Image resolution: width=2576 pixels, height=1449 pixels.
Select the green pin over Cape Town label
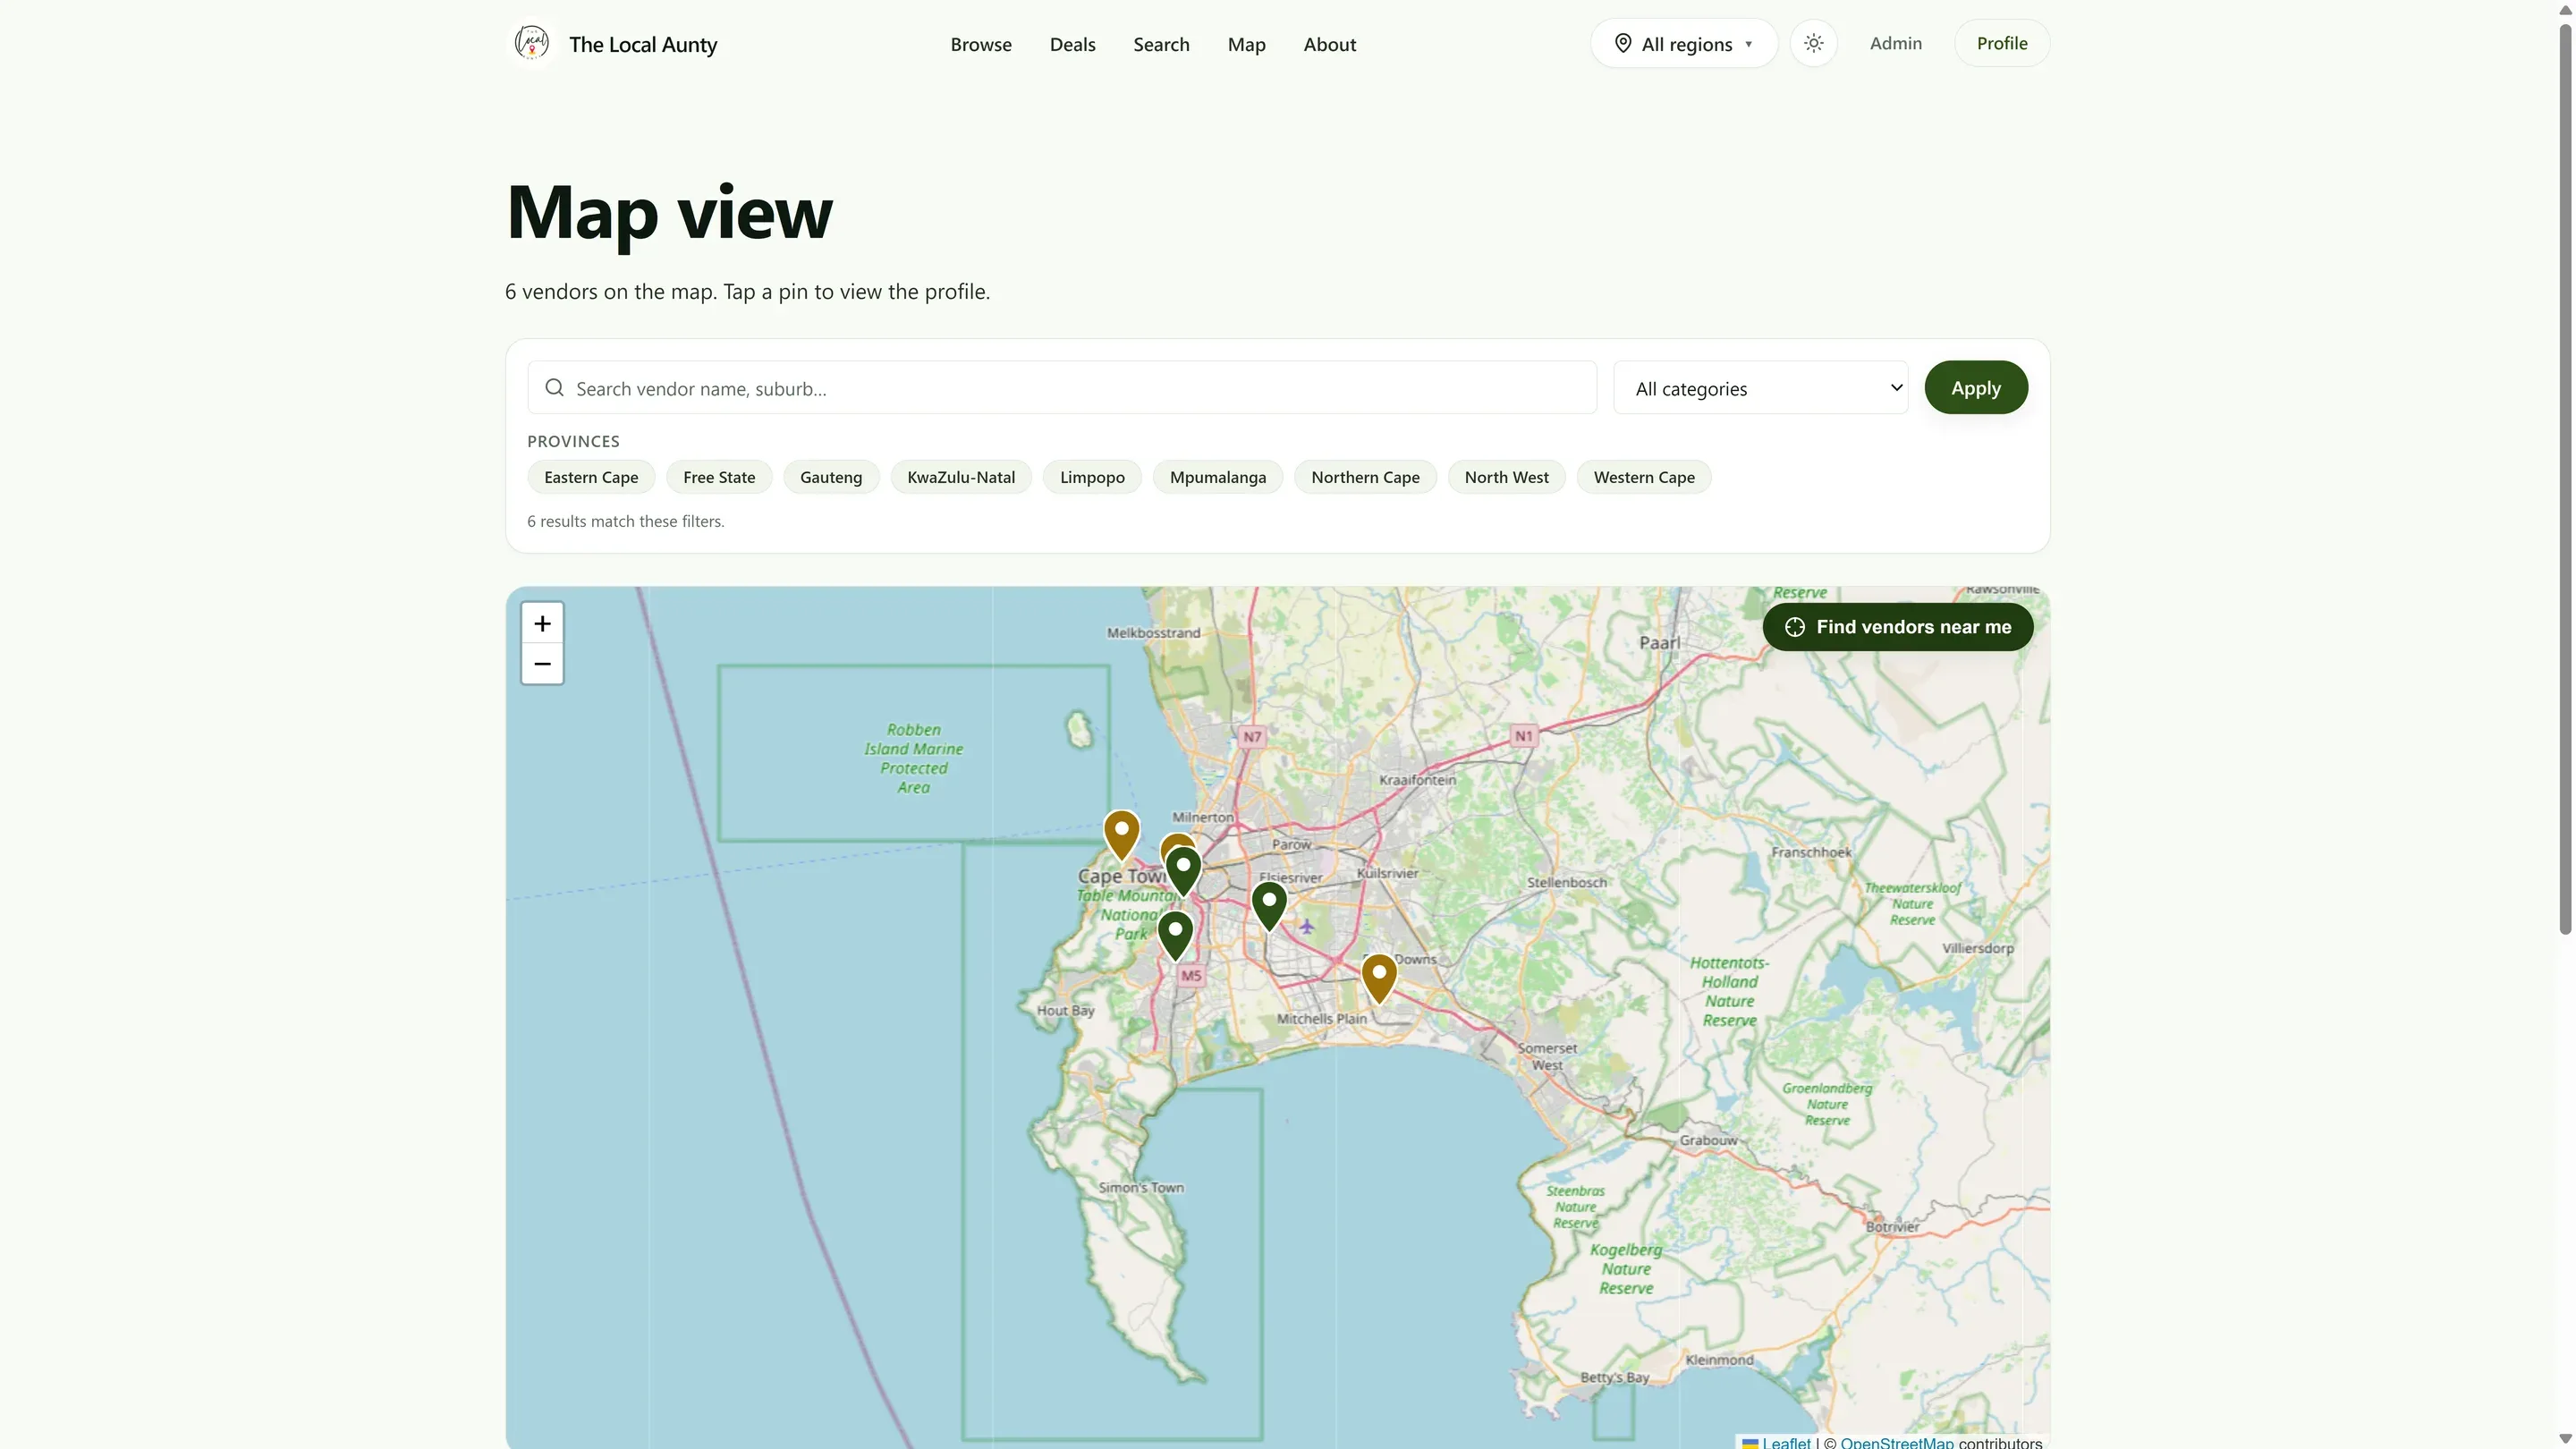pos(1183,871)
